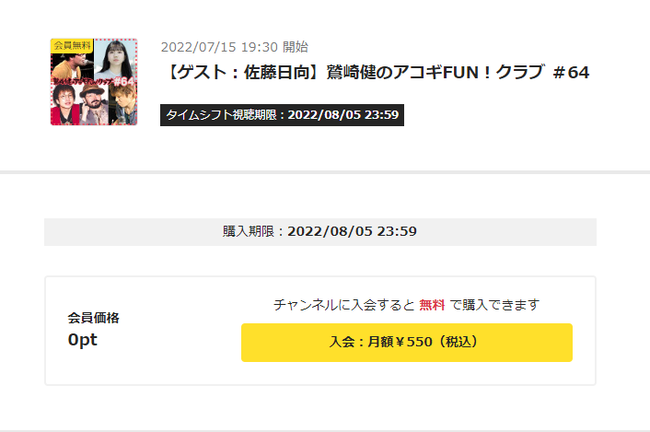Click the 2022/07/15 19:30 開始 start time
The width and height of the screenshot is (650, 432).
(234, 46)
